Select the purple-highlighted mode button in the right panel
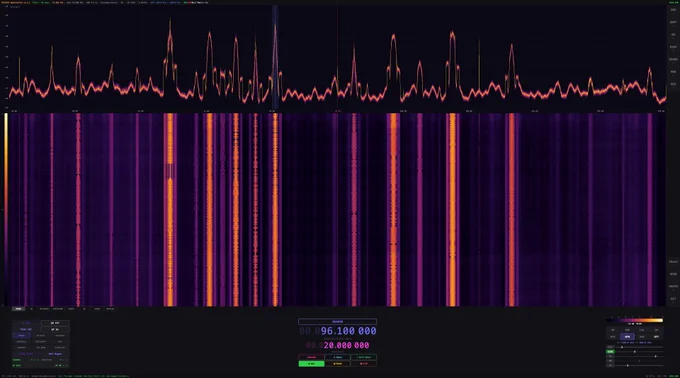680x378 pixels. click(x=627, y=337)
